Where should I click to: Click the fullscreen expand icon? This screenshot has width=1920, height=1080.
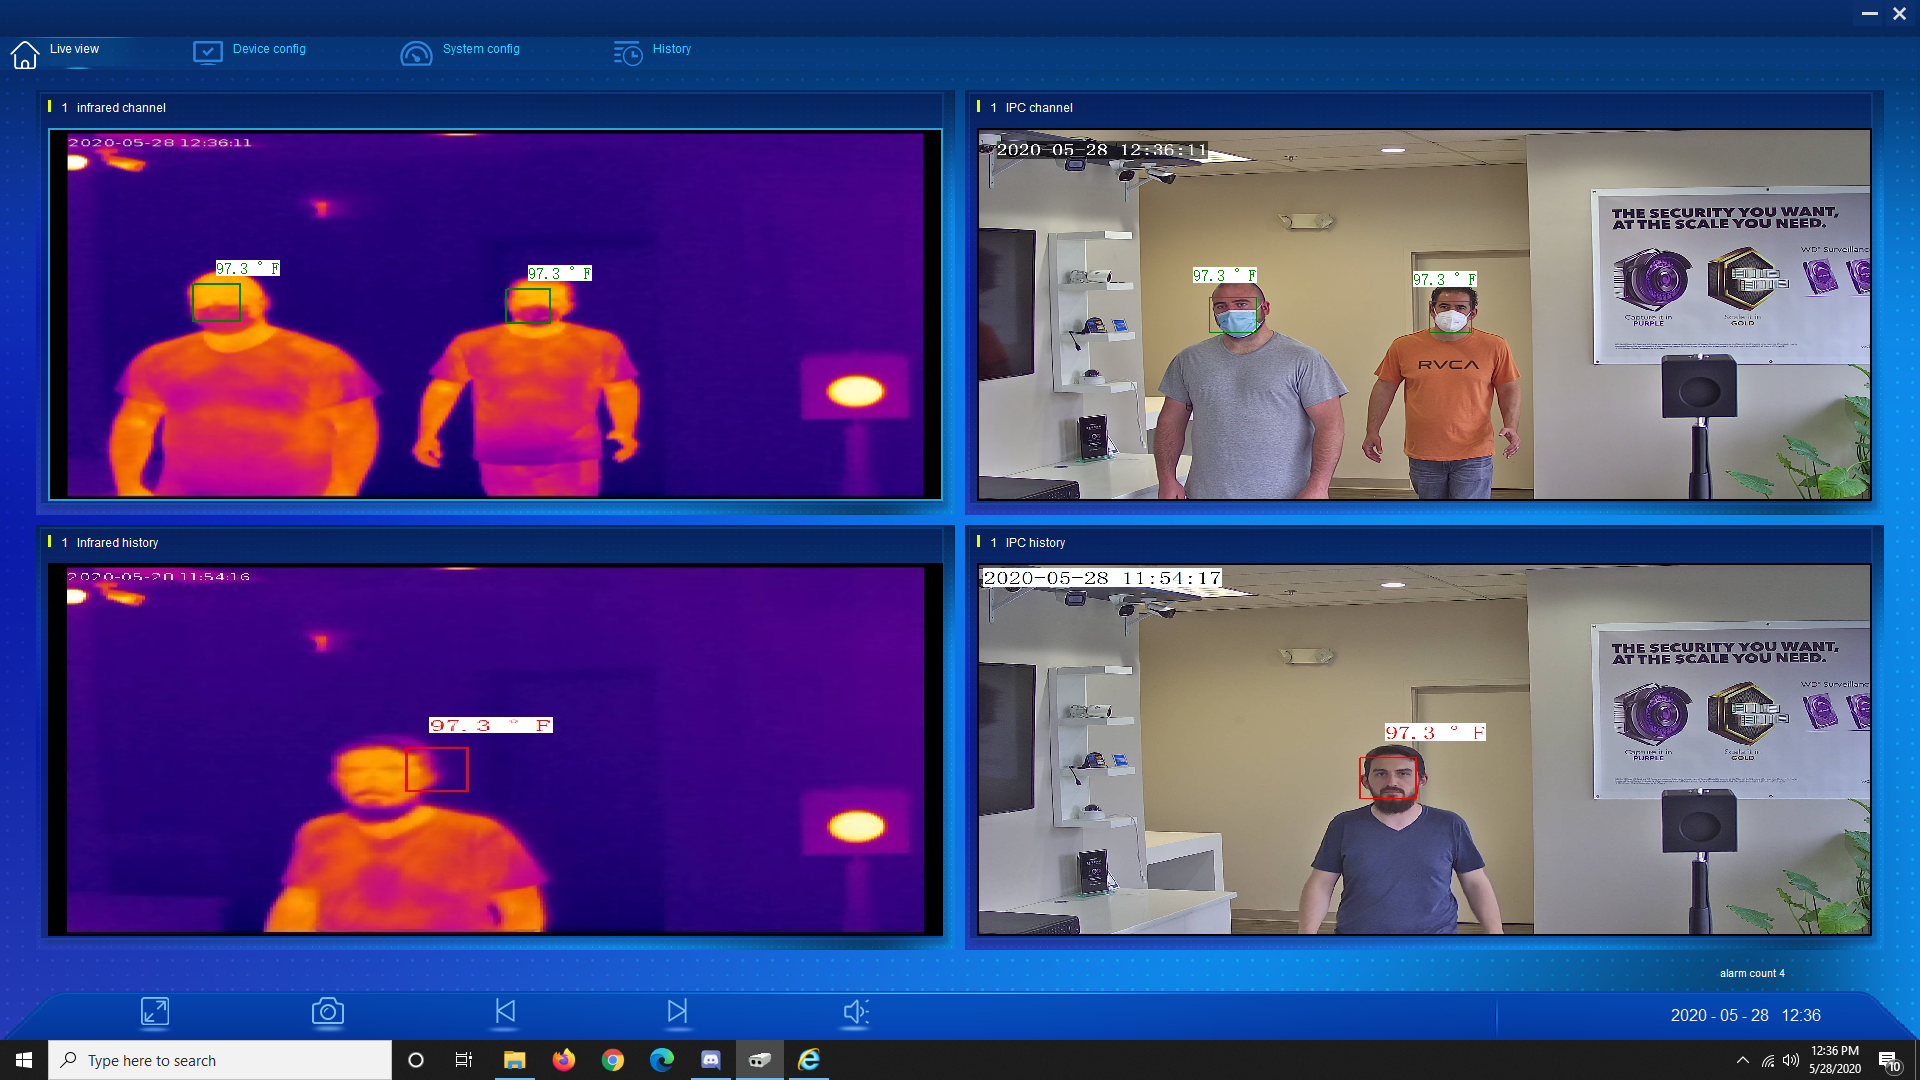click(155, 1012)
